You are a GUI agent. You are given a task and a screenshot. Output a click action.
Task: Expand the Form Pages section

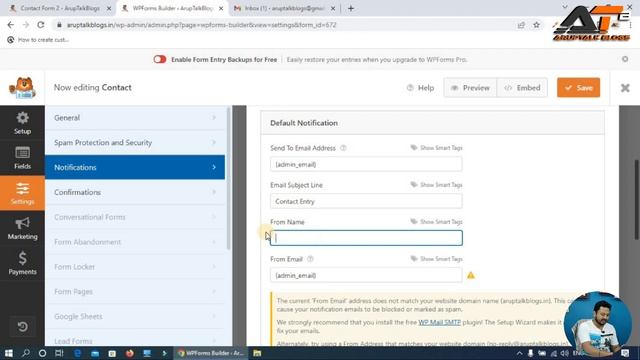click(x=135, y=292)
